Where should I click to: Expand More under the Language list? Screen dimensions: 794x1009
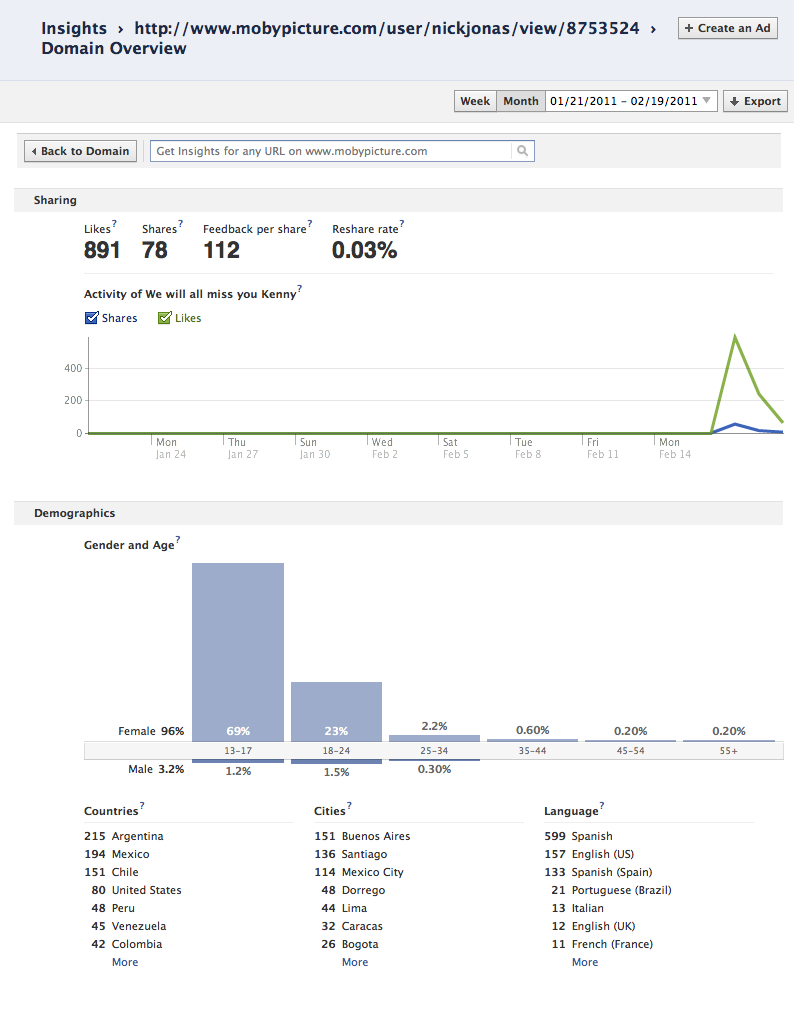tap(585, 962)
